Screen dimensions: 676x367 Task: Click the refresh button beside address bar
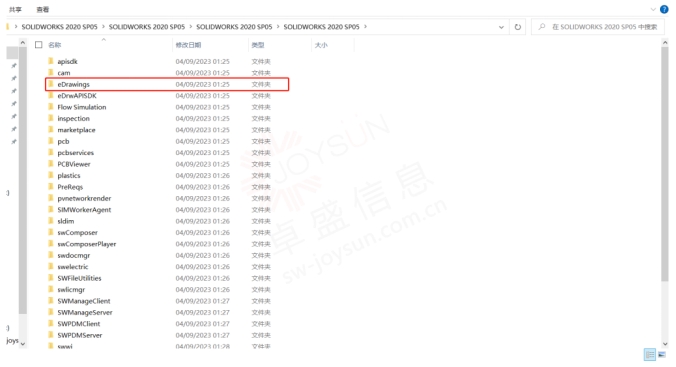(517, 27)
